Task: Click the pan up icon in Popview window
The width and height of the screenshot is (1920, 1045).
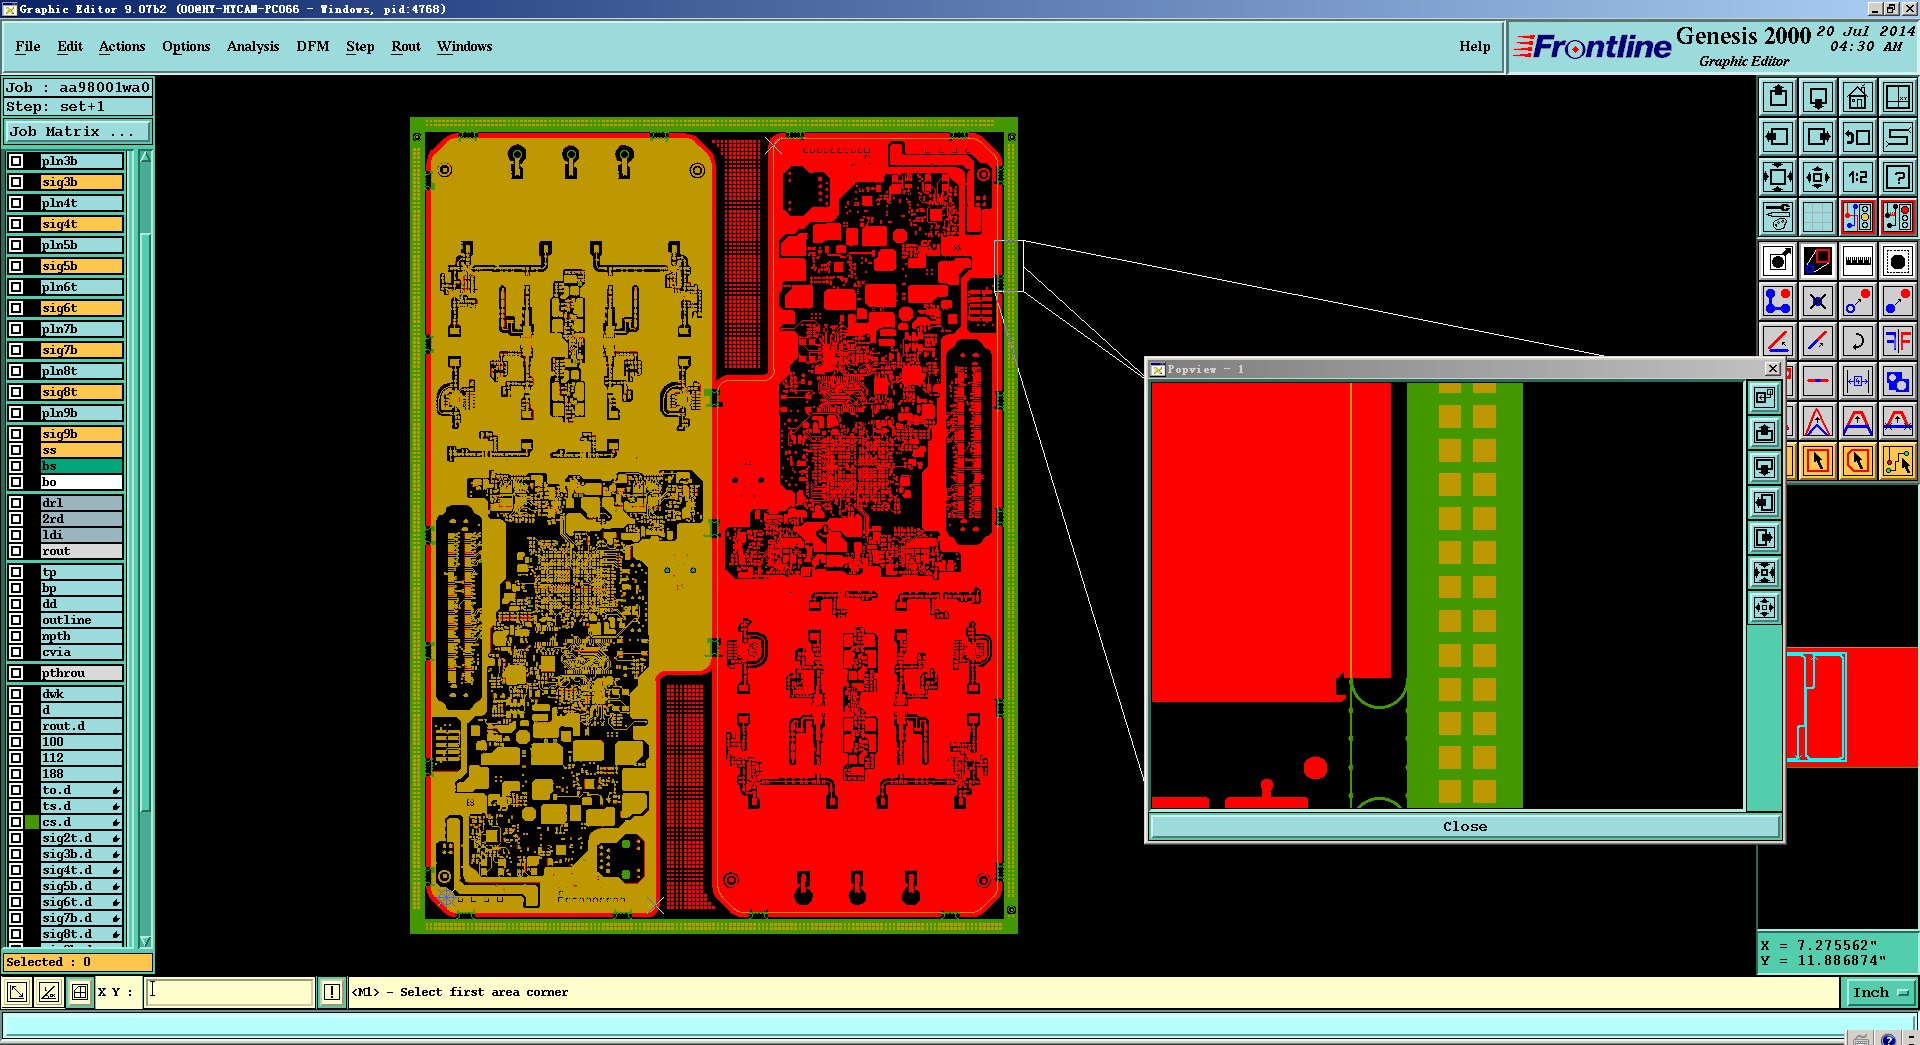Action: coord(1765,433)
